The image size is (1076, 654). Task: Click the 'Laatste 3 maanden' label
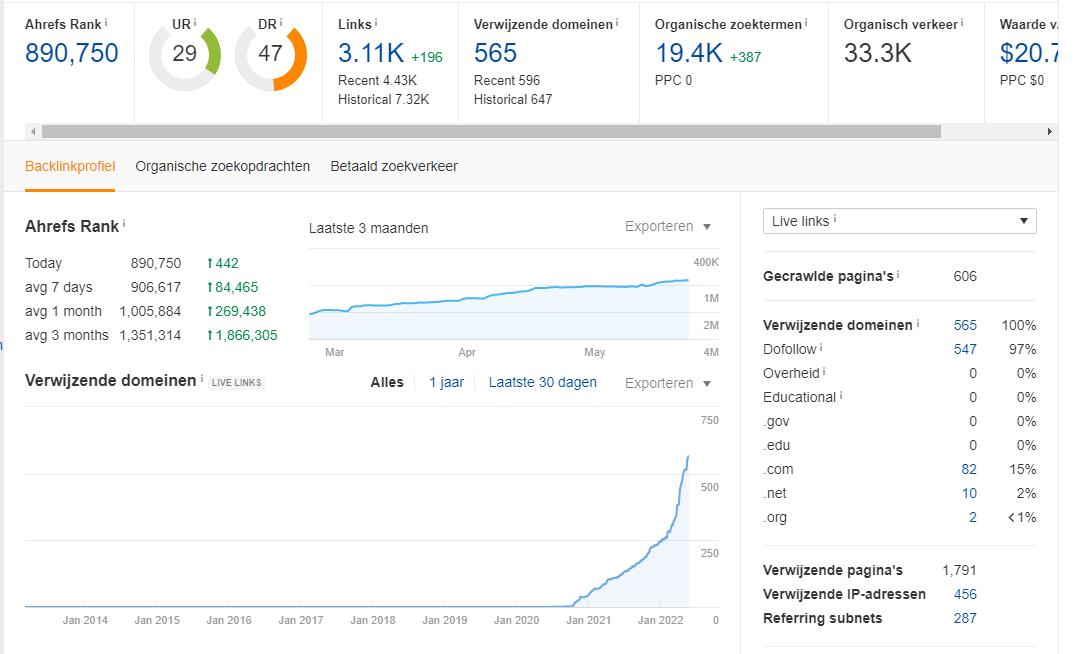[369, 229]
